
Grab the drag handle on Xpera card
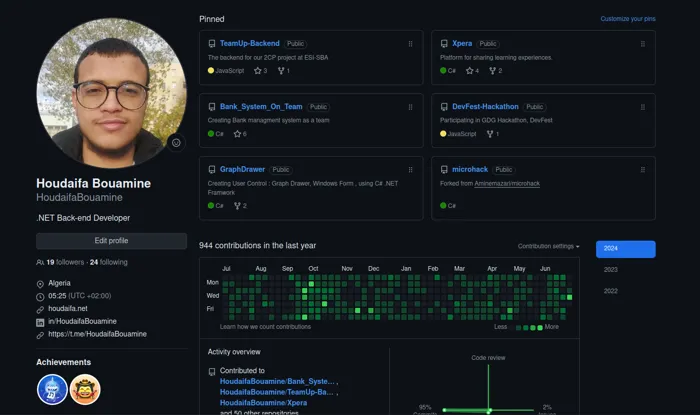[642, 44]
